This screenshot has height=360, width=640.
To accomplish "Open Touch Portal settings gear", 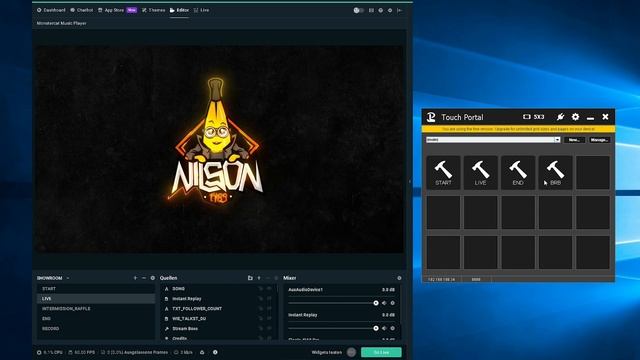I will [x=576, y=117].
